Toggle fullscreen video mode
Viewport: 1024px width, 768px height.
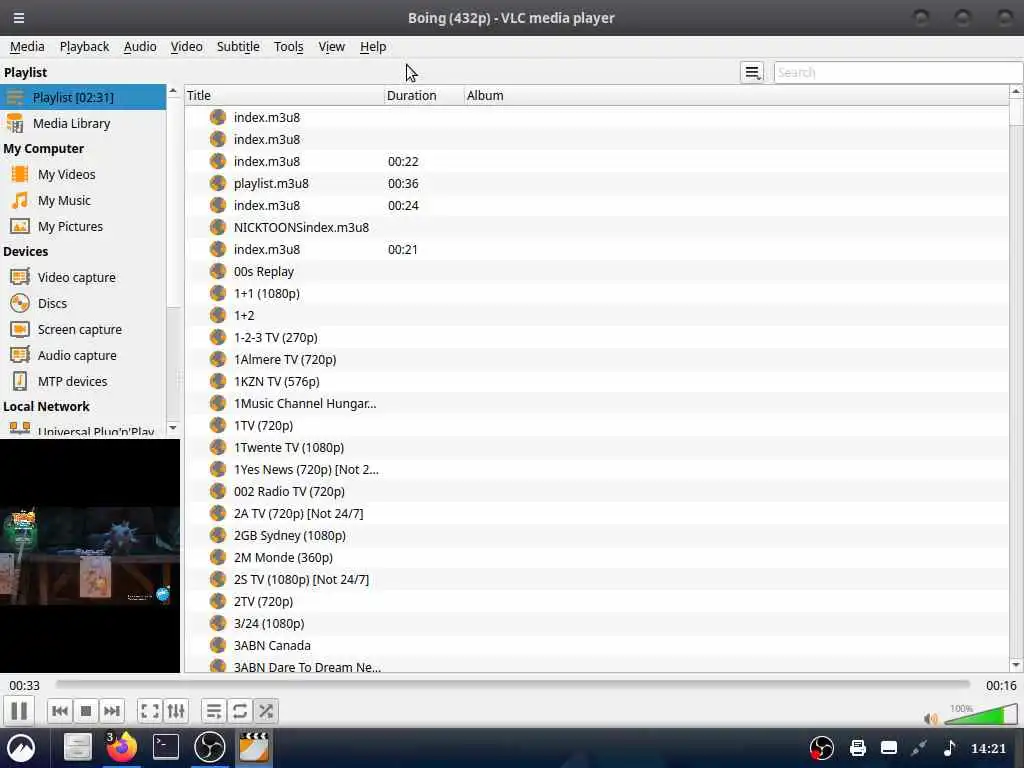click(150, 711)
